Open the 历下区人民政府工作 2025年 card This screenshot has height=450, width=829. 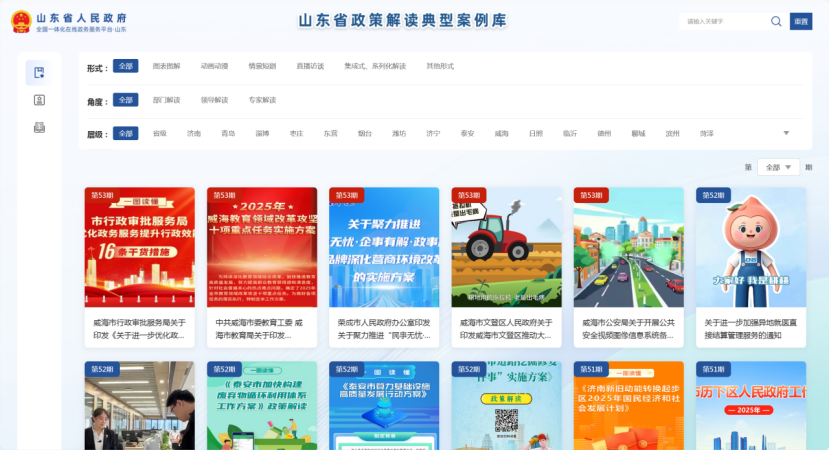751,406
